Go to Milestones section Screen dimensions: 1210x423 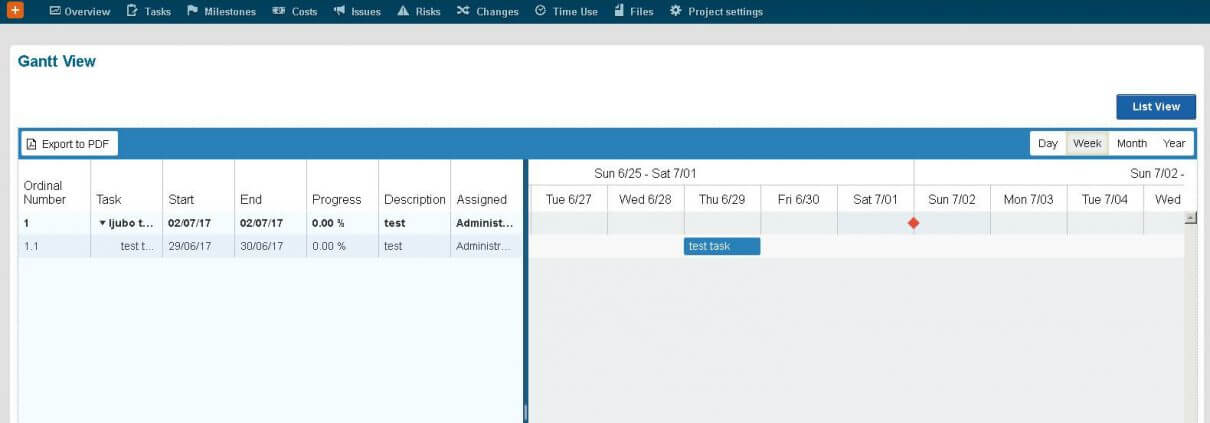pos(221,12)
